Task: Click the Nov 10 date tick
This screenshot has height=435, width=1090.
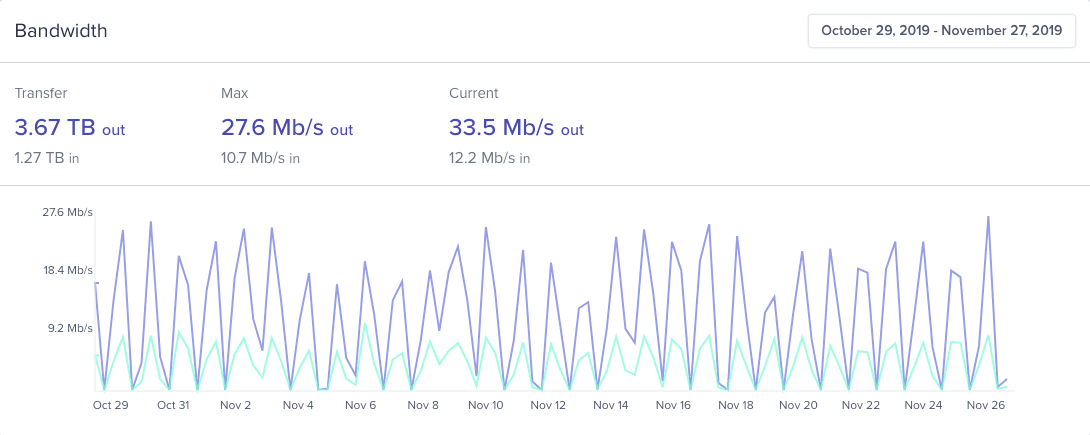Action: point(485,405)
